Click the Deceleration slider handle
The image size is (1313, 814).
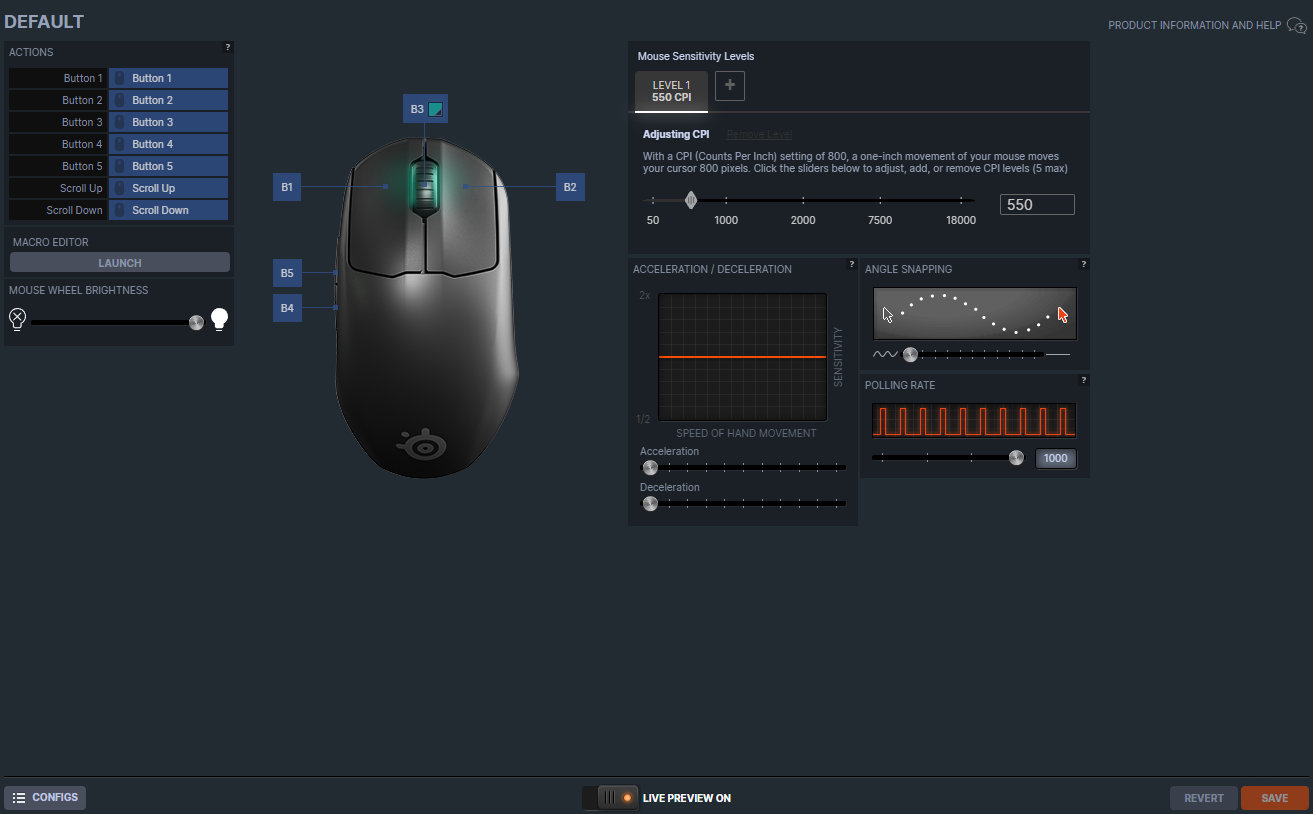pos(650,503)
